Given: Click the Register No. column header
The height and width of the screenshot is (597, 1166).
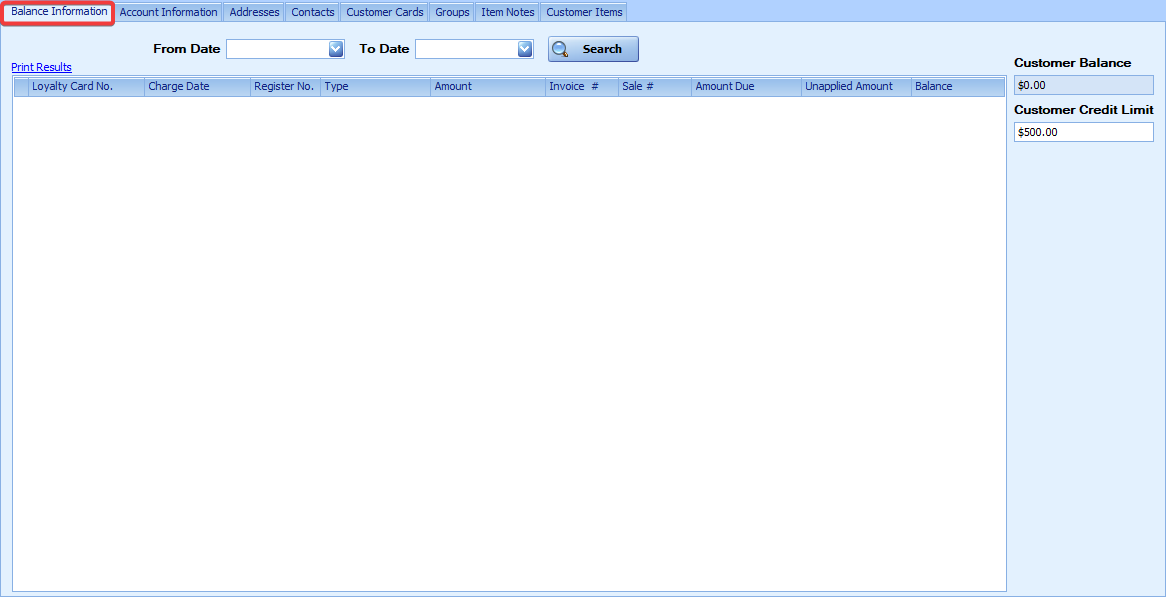Looking at the screenshot, I should pyautogui.click(x=284, y=87).
